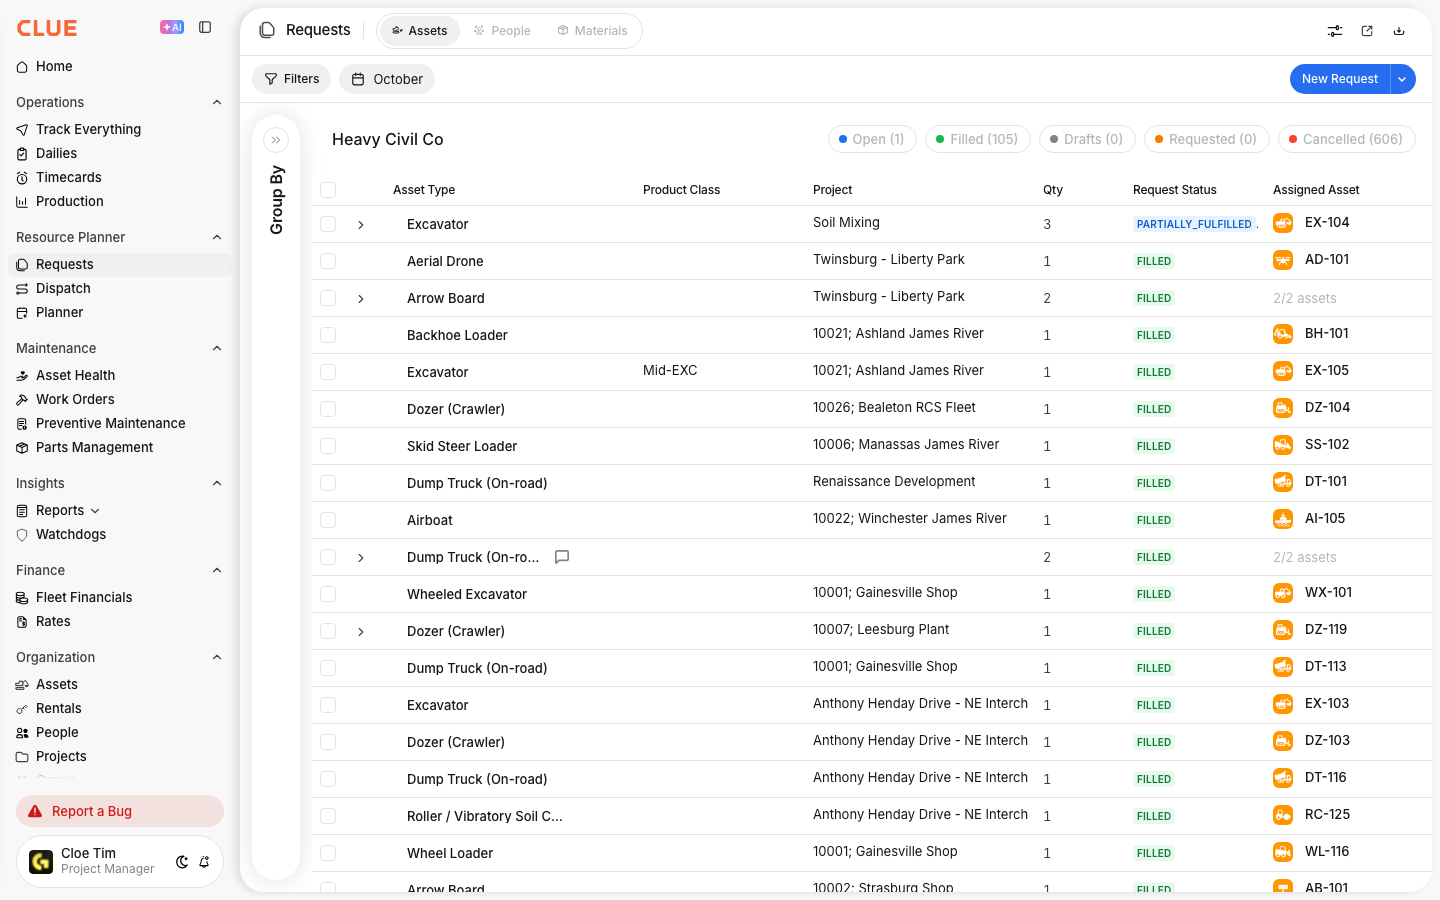1440x900 pixels.
Task: Open the October date picker
Action: pyautogui.click(x=387, y=79)
